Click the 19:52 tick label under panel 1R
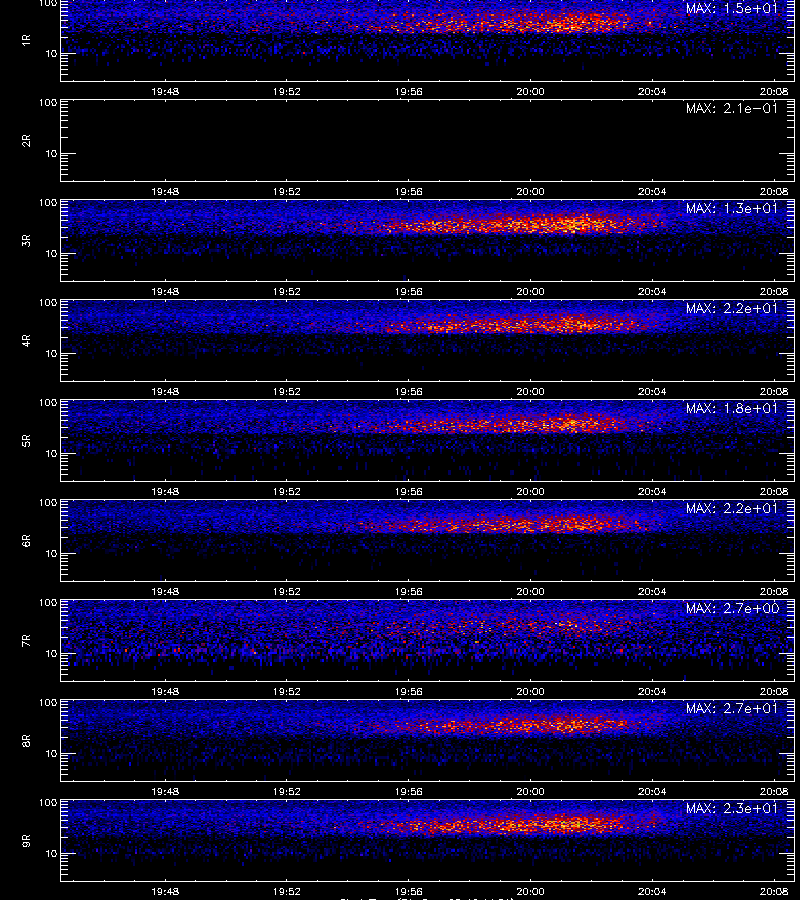 click(x=287, y=91)
